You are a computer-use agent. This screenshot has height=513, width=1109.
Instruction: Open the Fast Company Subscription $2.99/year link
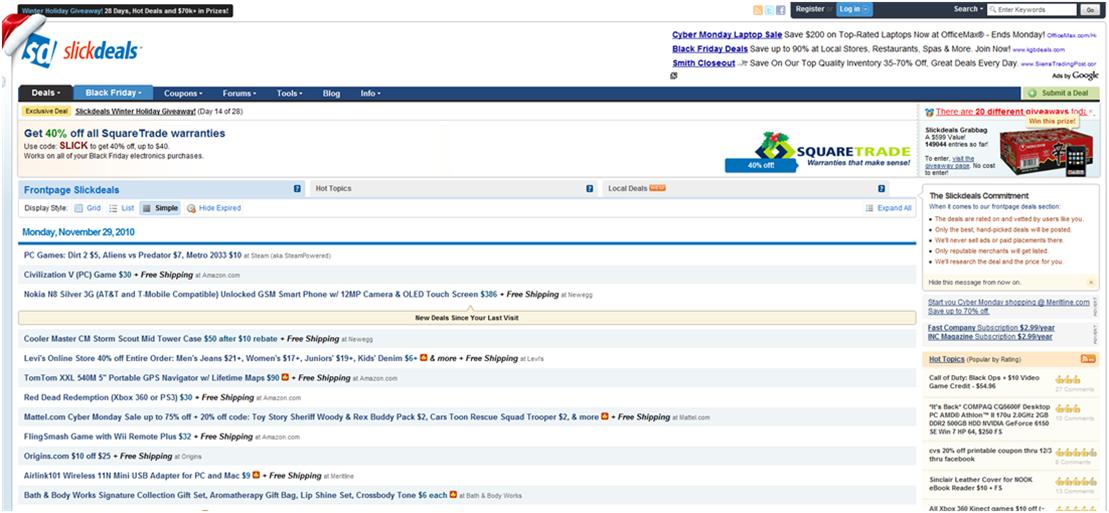[x=992, y=328]
